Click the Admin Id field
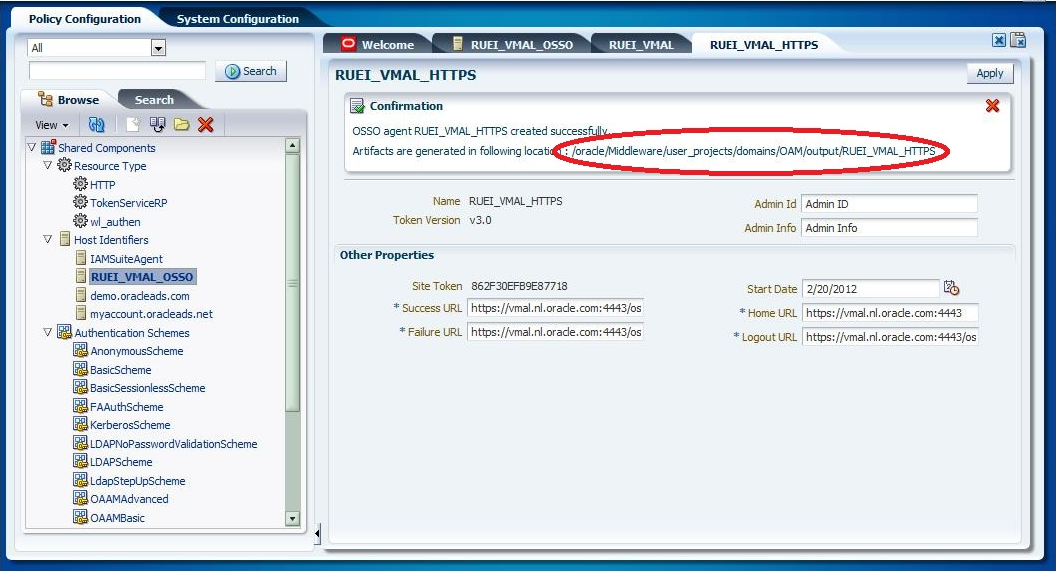 889,204
